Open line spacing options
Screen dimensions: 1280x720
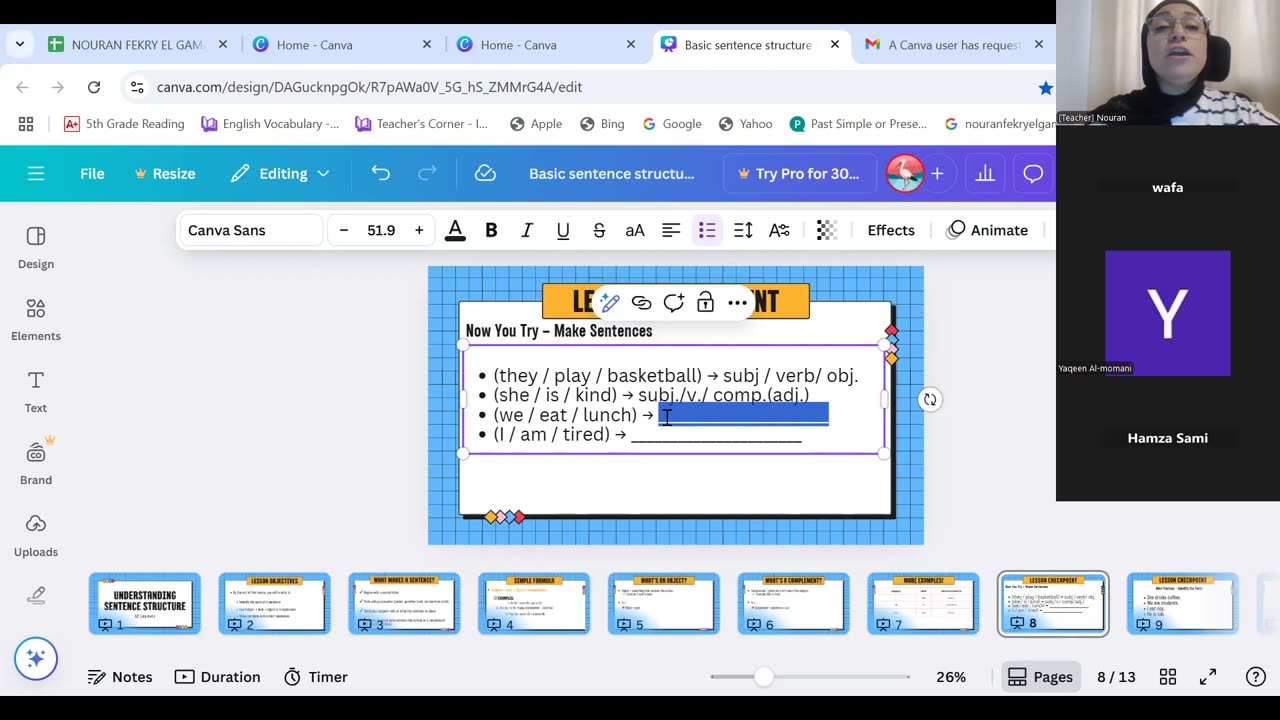click(x=743, y=230)
